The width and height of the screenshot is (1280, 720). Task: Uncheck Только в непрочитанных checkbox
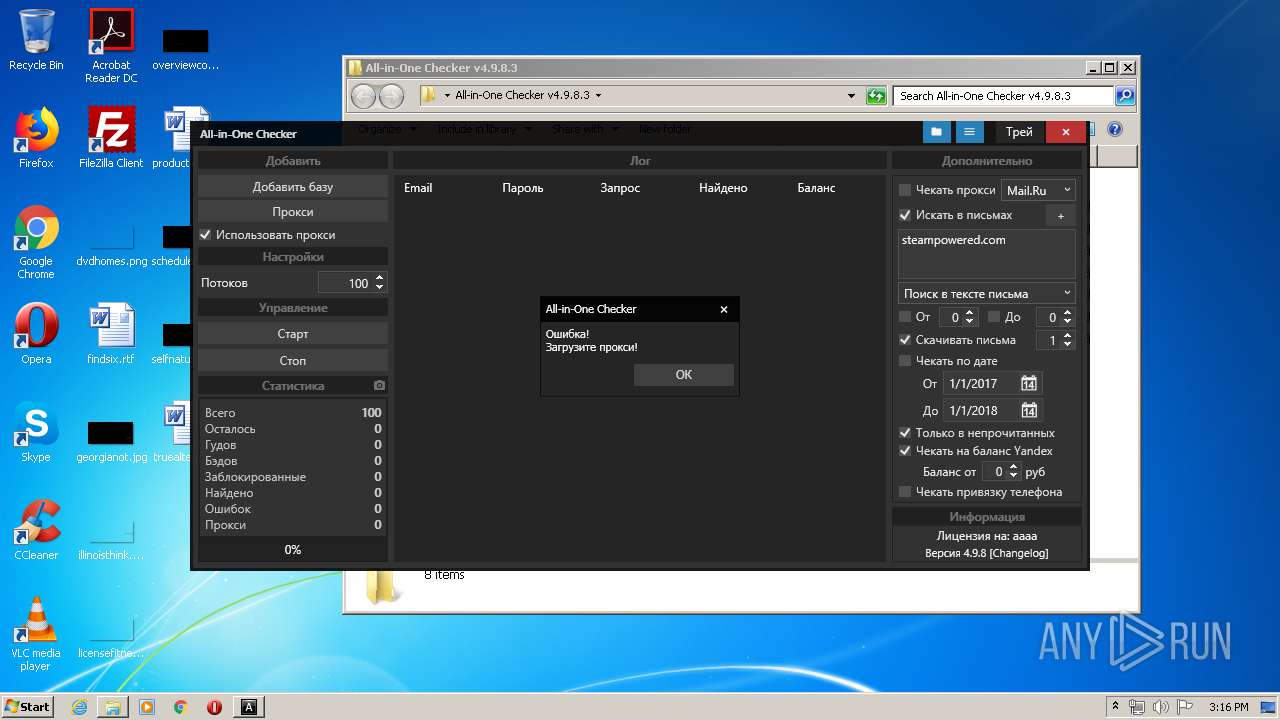pos(905,433)
